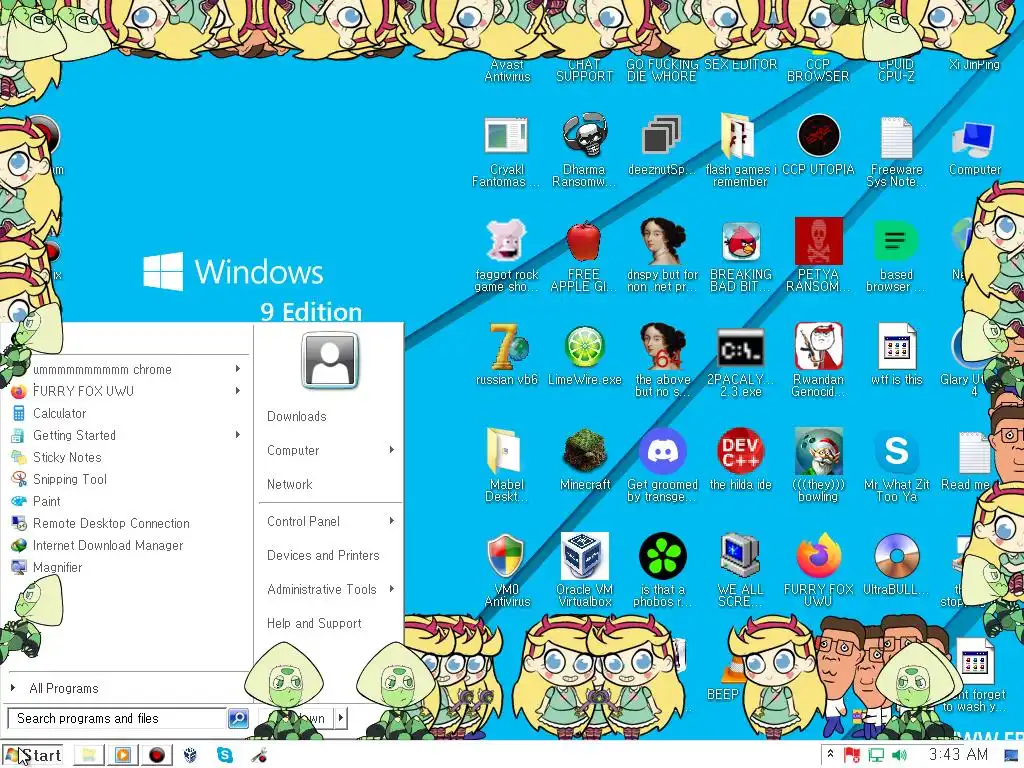1024x768 pixels.
Task: Open the FREE APPLE apple icon
Action: [x=583, y=241]
